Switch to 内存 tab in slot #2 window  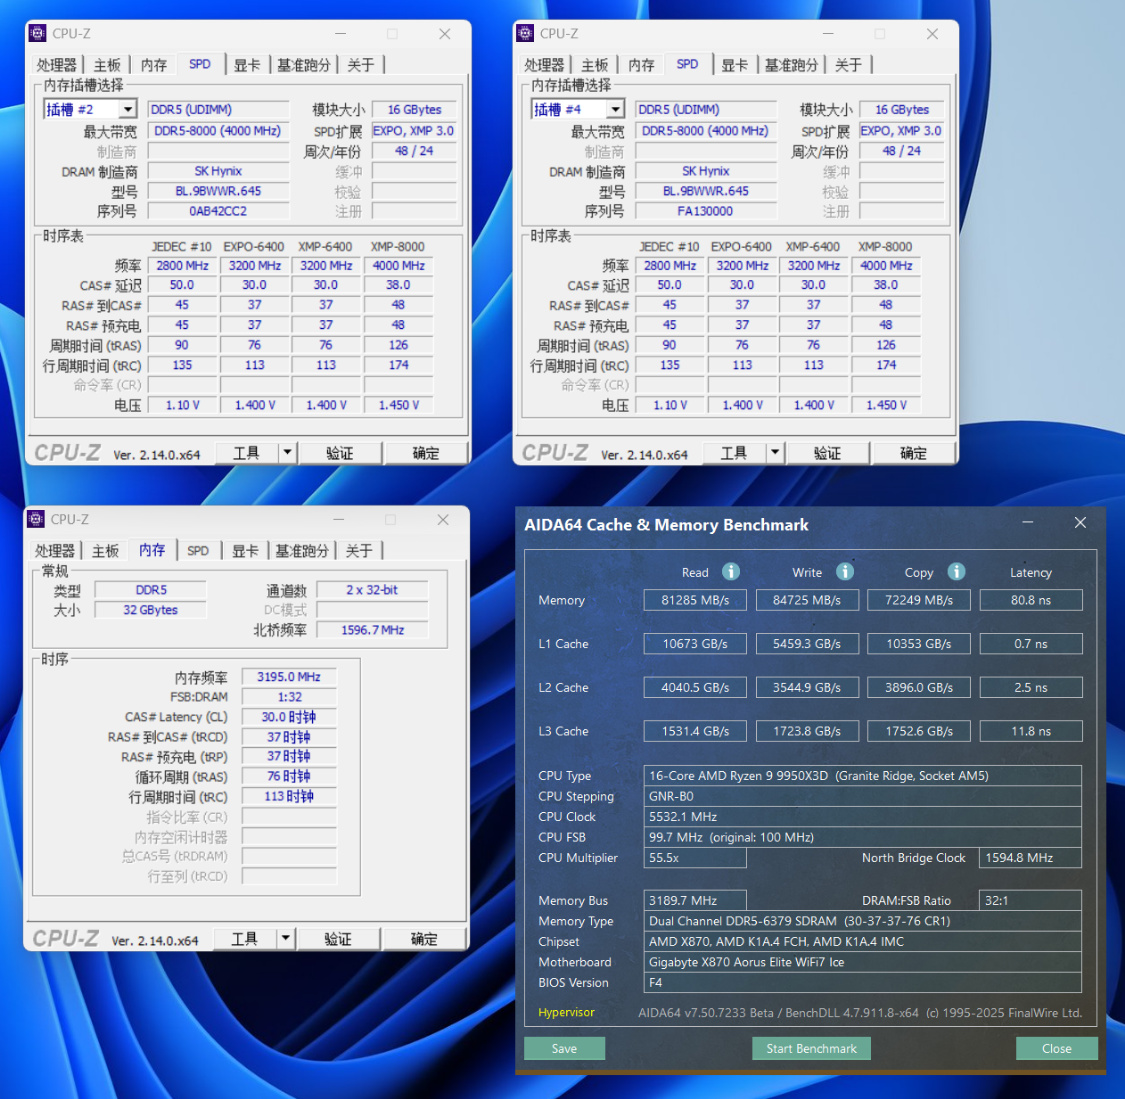[154, 65]
